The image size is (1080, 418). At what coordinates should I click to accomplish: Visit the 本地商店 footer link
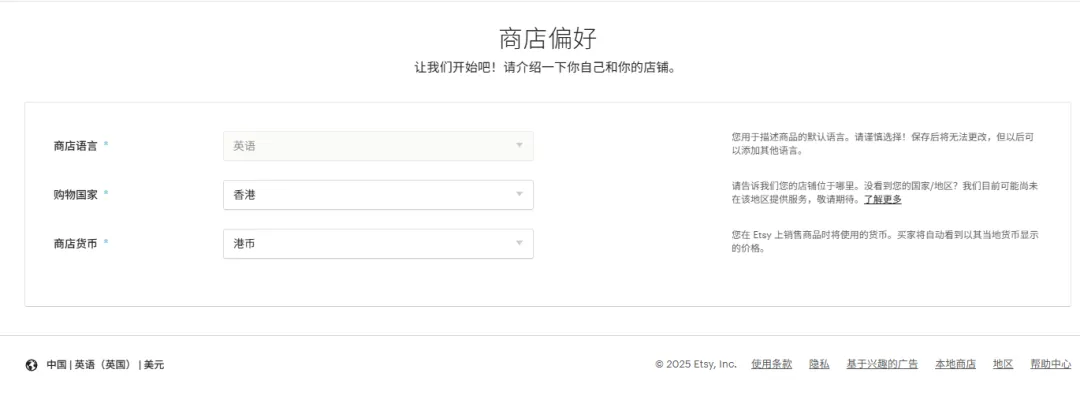click(x=955, y=364)
